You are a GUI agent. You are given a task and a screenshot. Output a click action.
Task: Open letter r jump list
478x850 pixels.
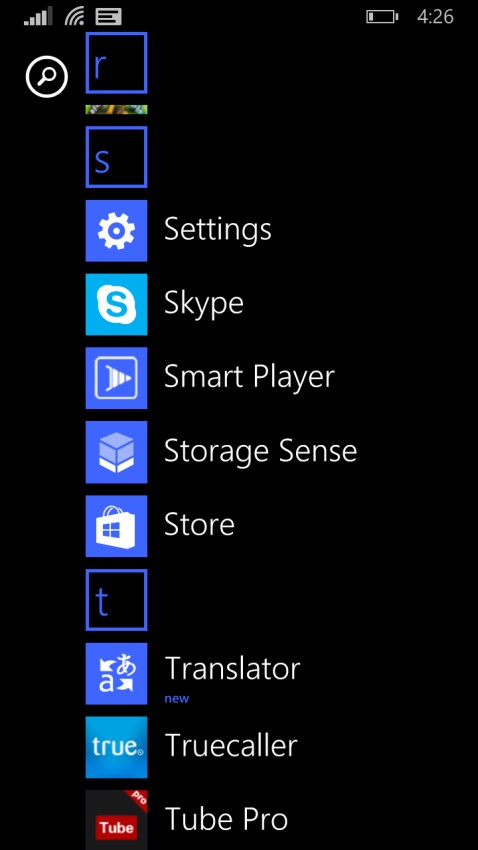click(117, 63)
